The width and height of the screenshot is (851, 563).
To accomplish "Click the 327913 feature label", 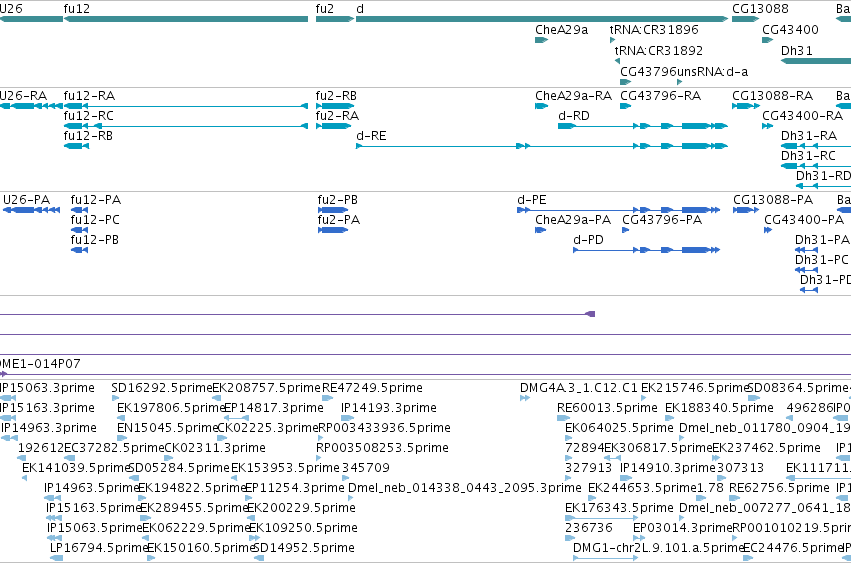I will (588, 468).
